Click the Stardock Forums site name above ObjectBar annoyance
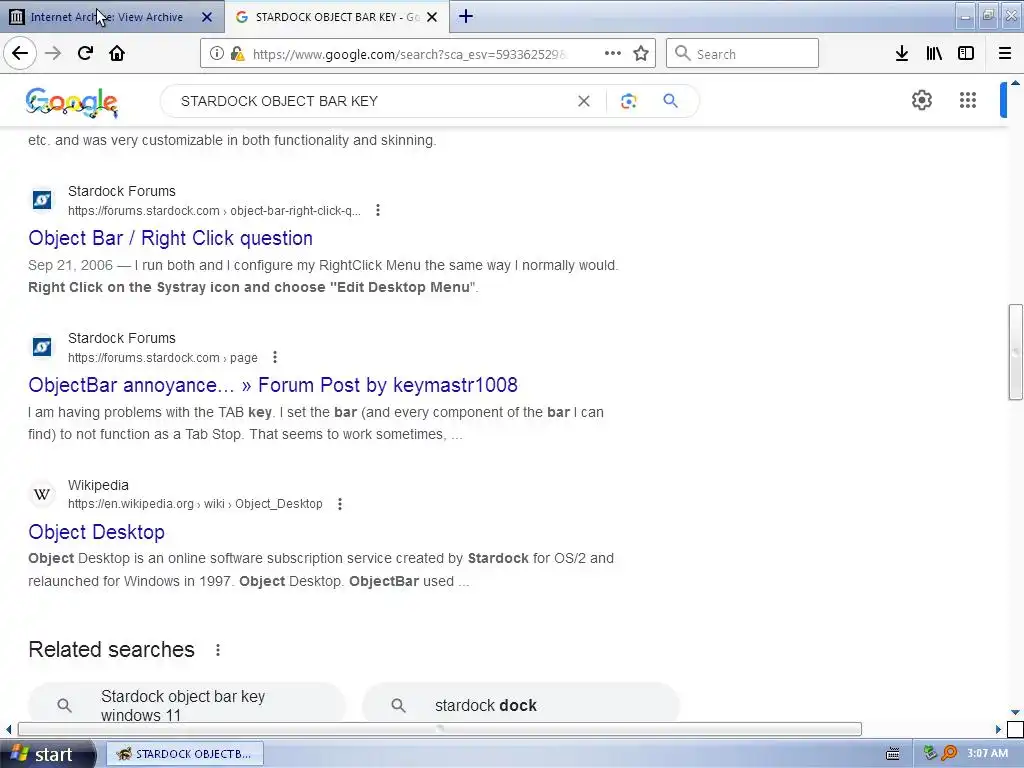Image resolution: width=1024 pixels, height=768 pixels. [121, 338]
